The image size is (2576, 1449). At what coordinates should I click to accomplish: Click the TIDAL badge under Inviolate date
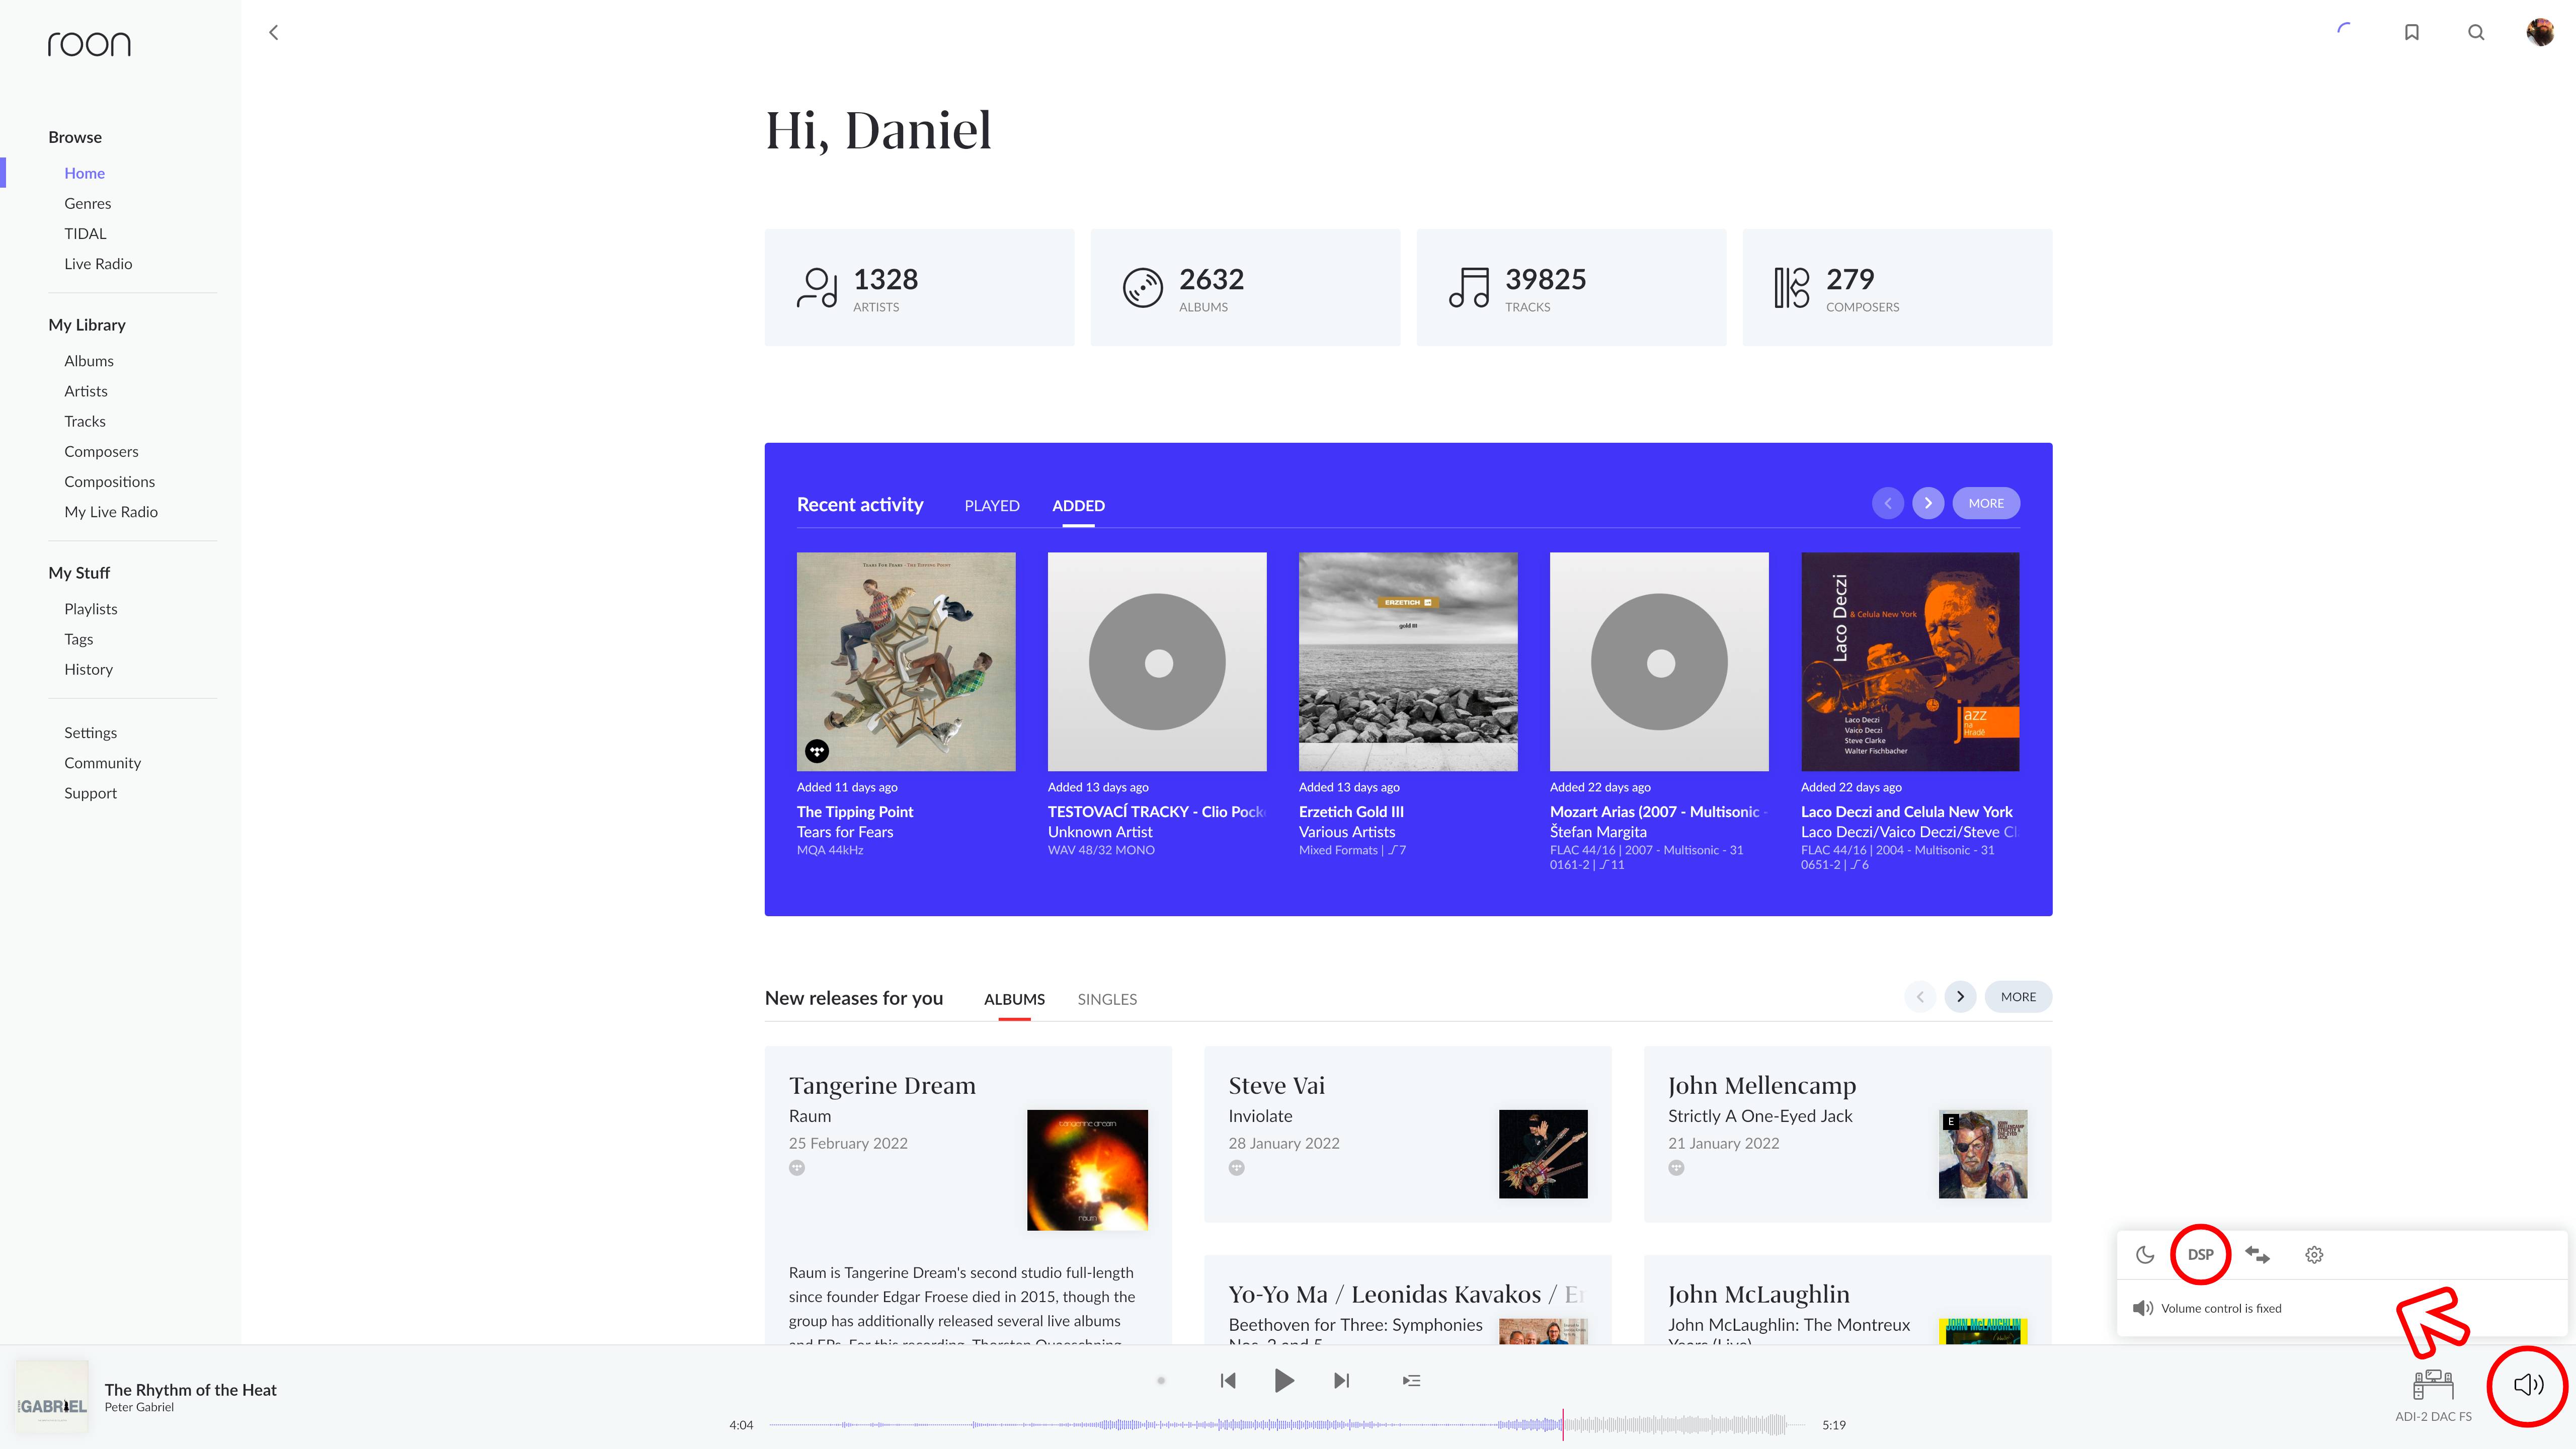click(x=1237, y=1168)
